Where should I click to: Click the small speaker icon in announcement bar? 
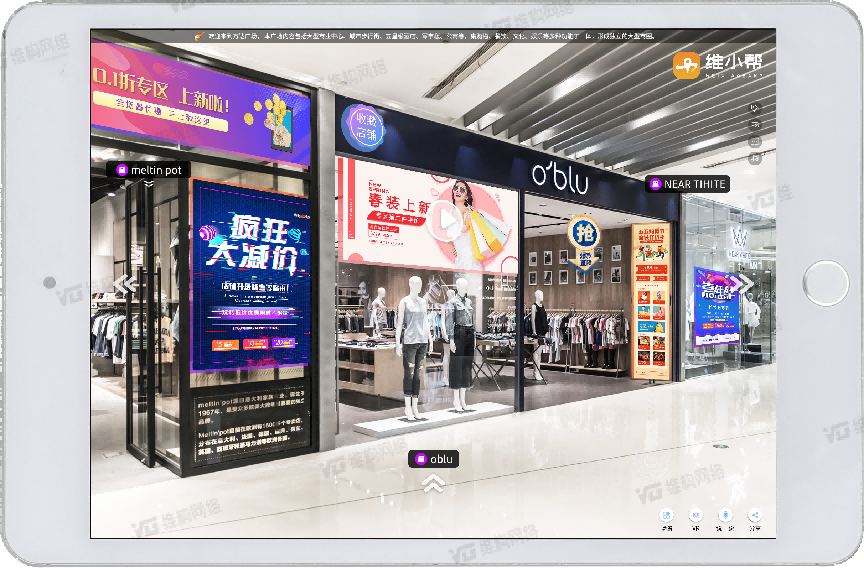[199, 36]
